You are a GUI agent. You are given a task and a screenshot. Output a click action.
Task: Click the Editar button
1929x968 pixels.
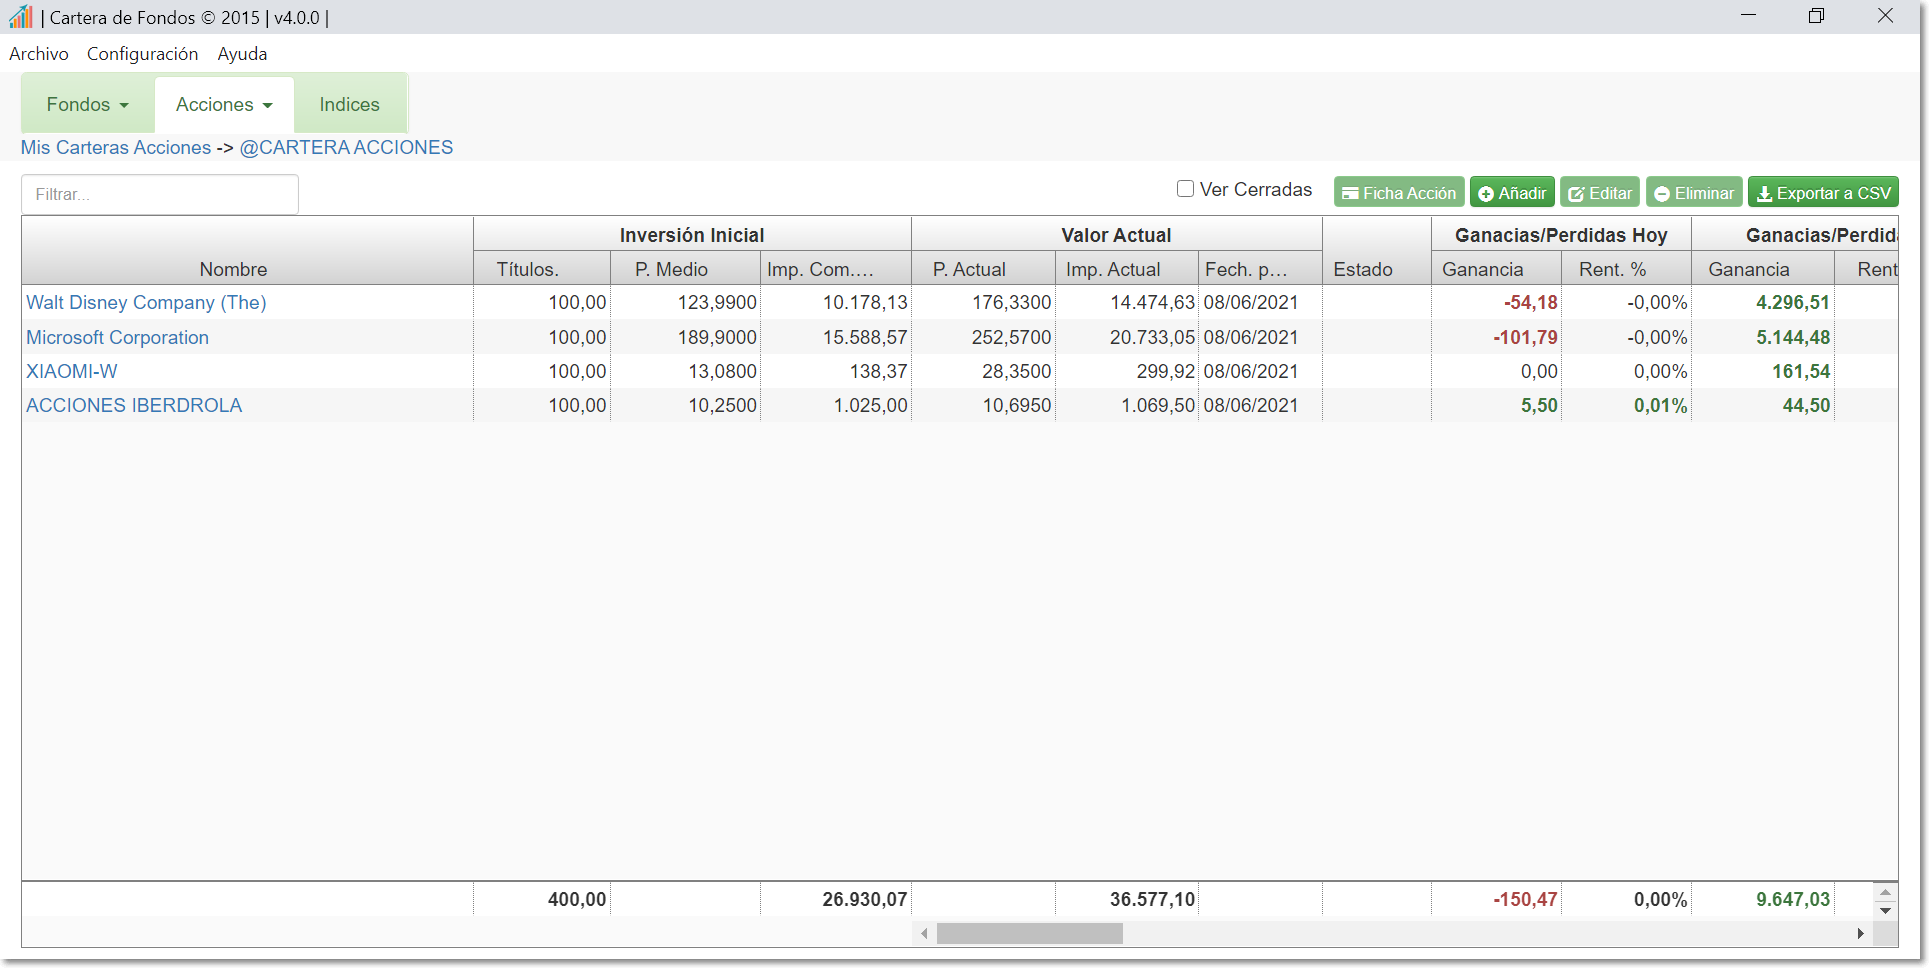point(1600,193)
